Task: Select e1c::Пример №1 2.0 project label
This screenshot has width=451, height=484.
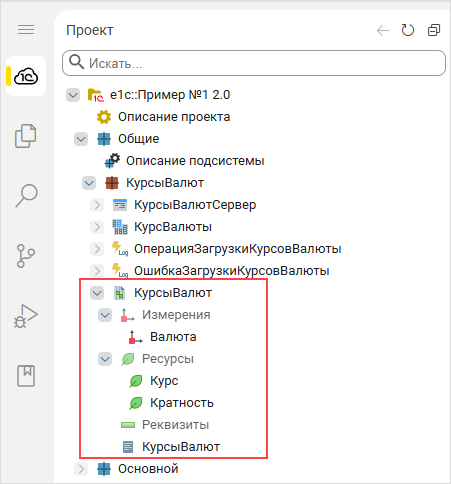Action: (170, 95)
